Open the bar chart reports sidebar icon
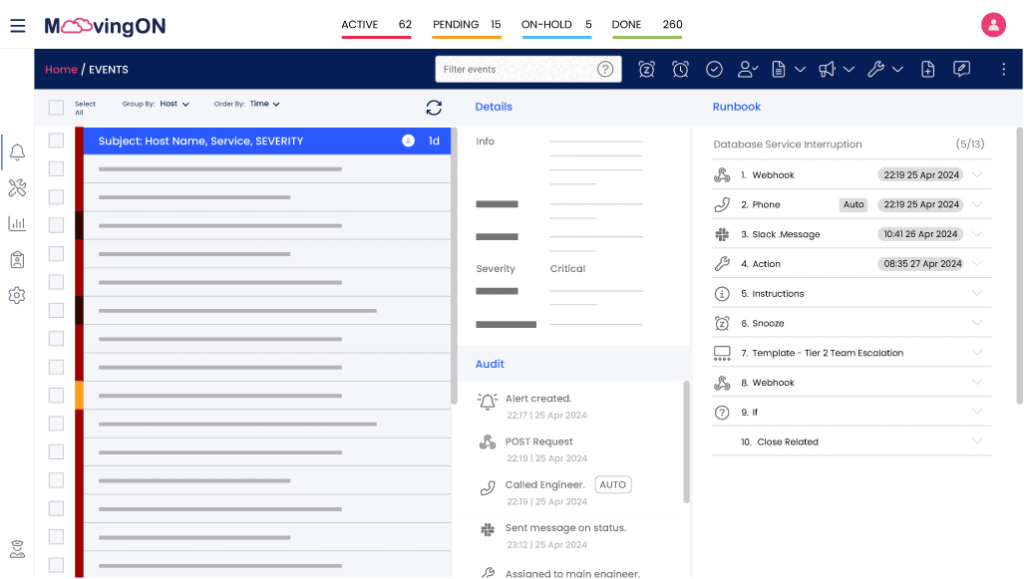This screenshot has width=1024, height=579. (x=18, y=224)
